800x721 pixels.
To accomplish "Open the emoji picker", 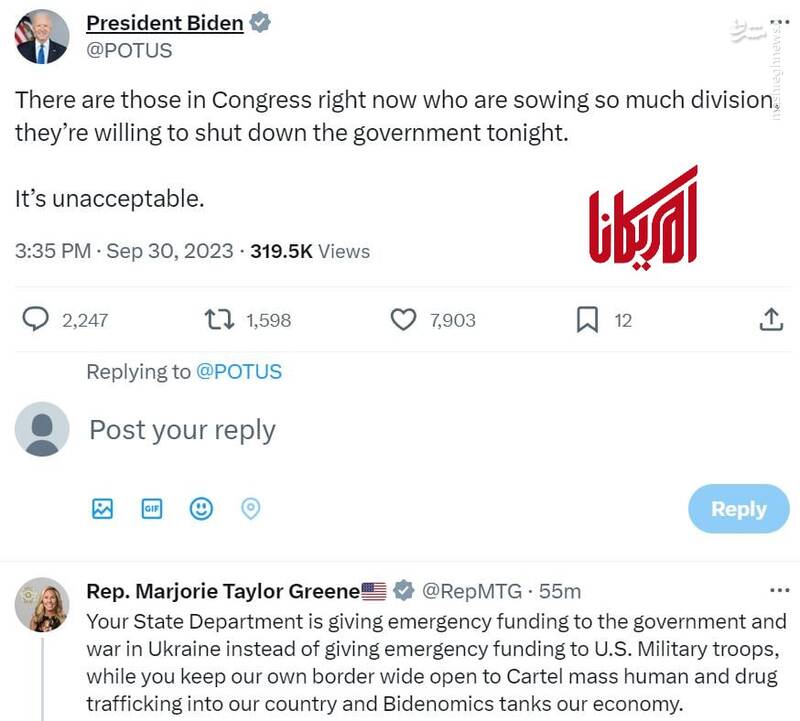I will tap(202, 509).
